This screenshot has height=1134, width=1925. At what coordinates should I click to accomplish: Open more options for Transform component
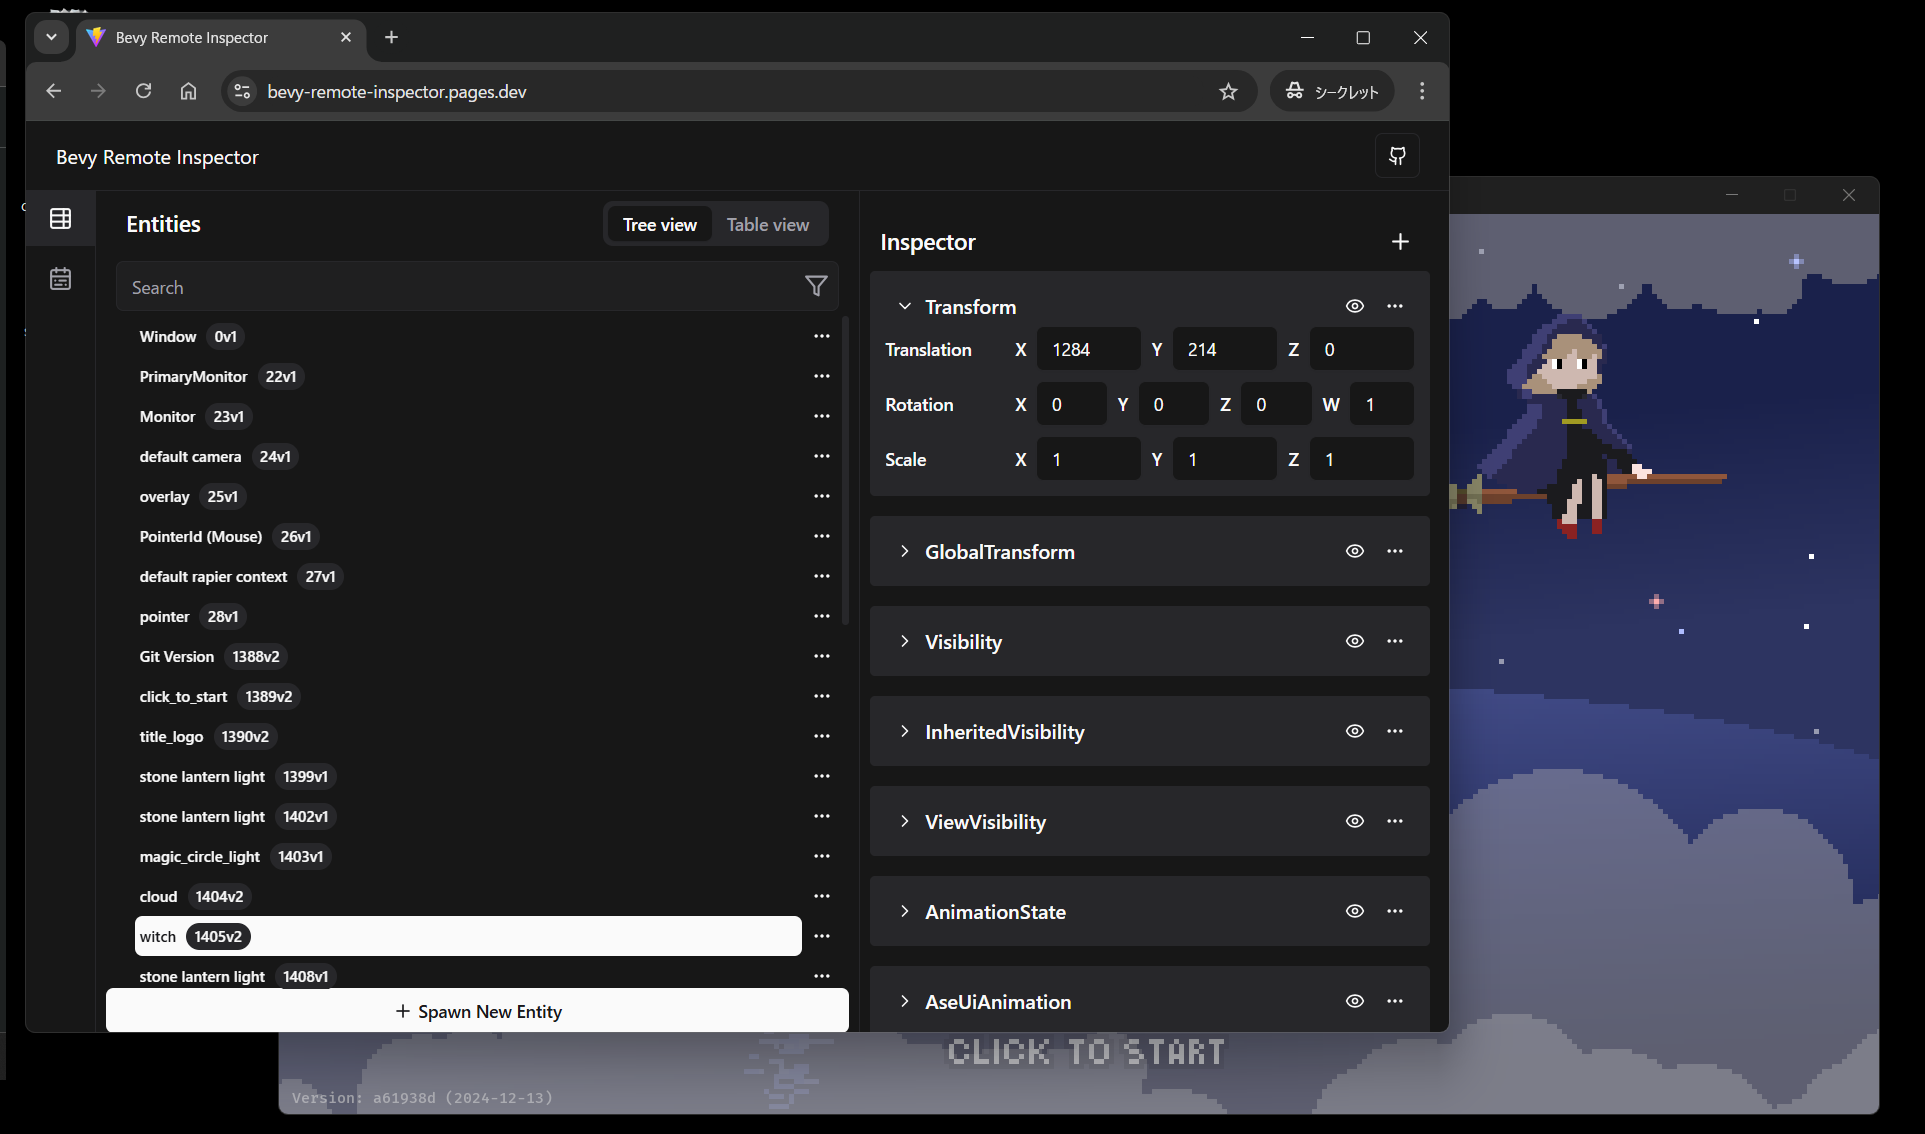pos(1395,306)
